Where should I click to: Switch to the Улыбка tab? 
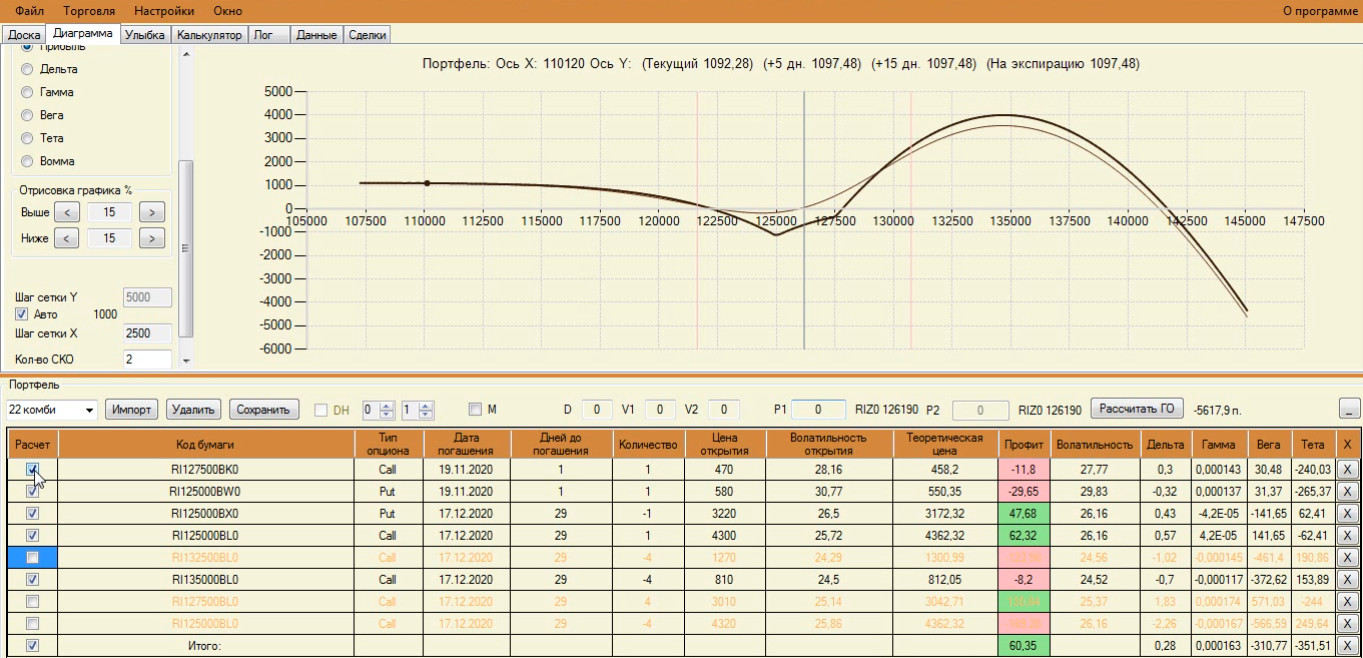coord(146,35)
